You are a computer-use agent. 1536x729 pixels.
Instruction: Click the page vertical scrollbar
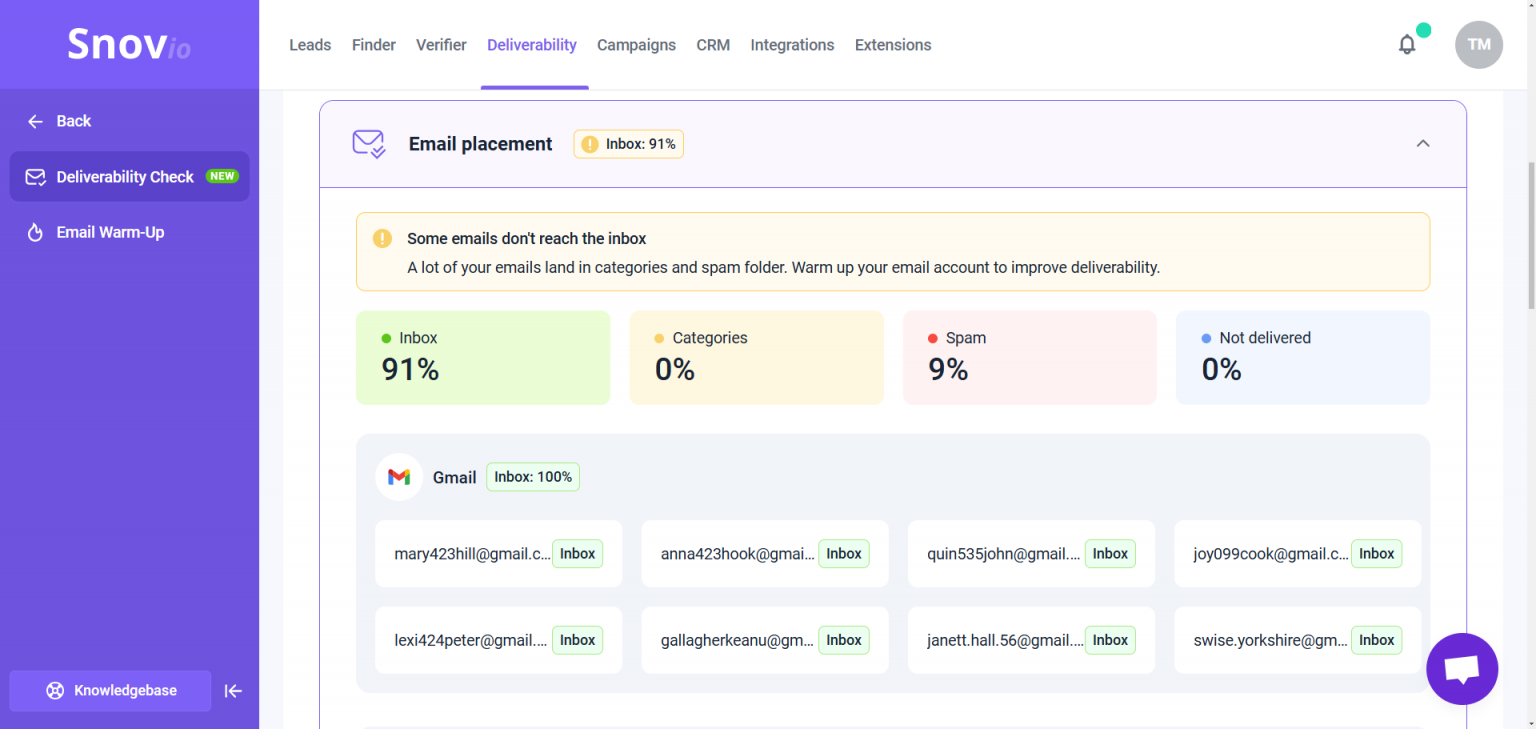coord(1529,235)
